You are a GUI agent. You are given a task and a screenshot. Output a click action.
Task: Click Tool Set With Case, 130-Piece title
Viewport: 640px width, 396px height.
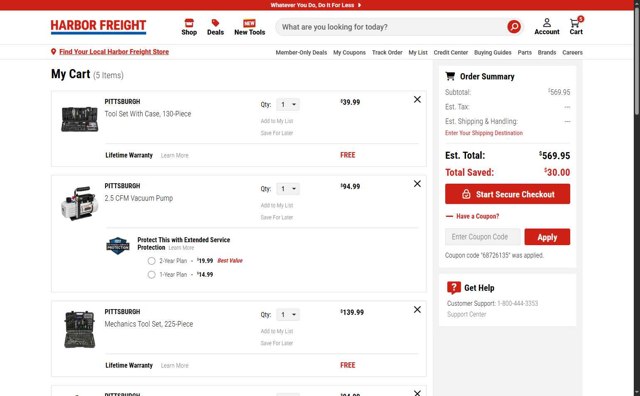click(148, 114)
